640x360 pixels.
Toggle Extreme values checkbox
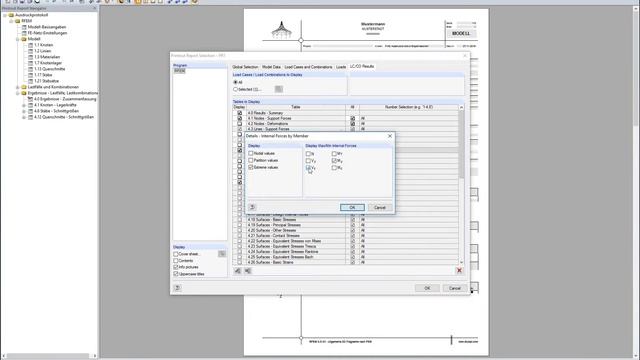[x=251, y=167]
